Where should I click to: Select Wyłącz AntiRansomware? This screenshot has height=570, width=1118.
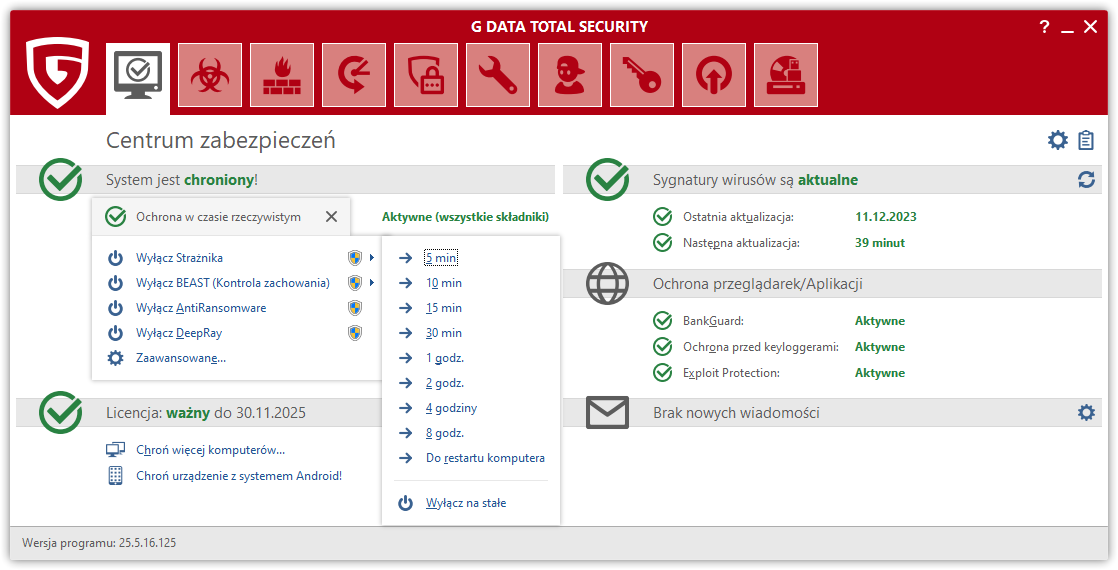tap(201, 308)
